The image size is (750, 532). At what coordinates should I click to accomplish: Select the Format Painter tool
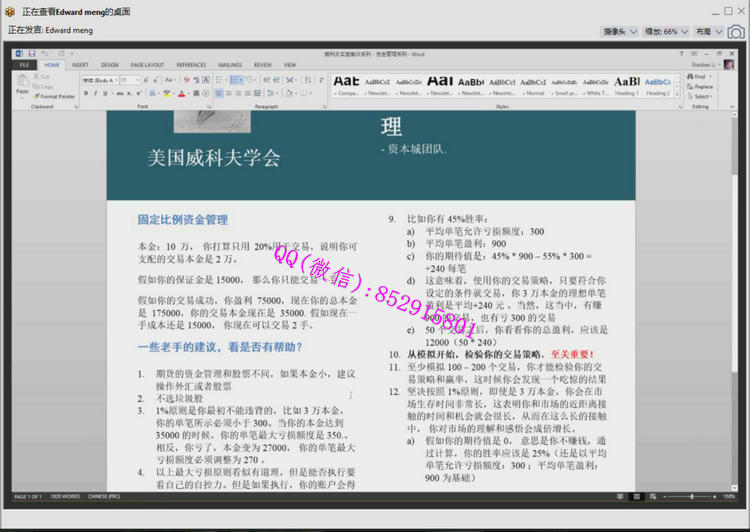[56, 96]
